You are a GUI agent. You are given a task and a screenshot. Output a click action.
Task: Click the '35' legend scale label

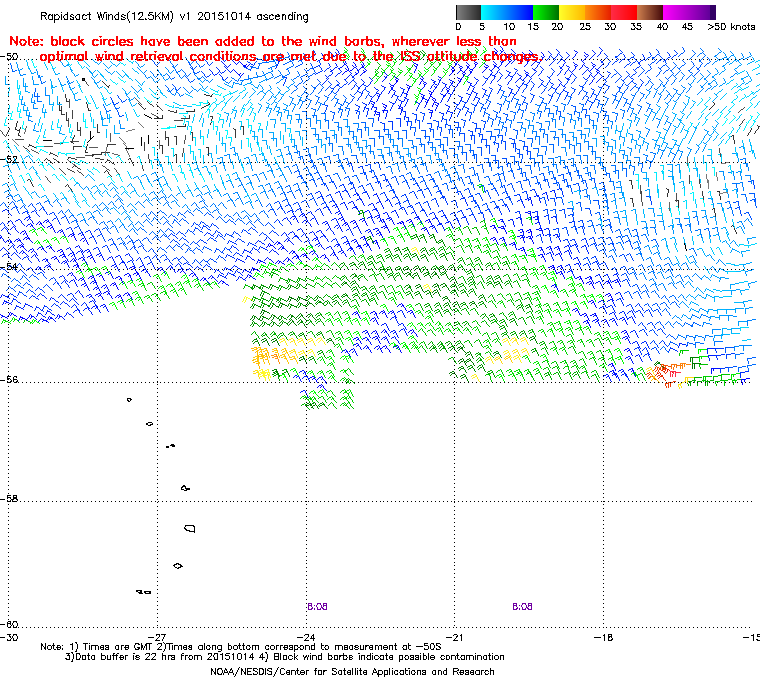pos(636,27)
